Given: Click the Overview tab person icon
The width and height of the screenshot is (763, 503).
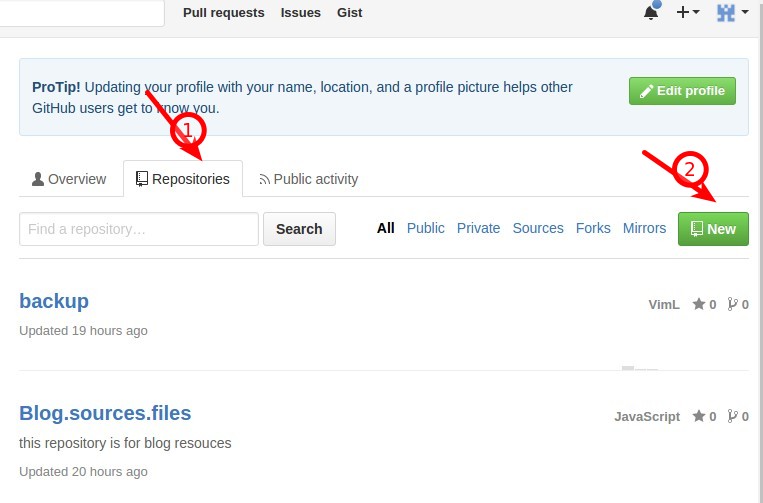Looking at the screenshot, I should click(x=37, y=179).
